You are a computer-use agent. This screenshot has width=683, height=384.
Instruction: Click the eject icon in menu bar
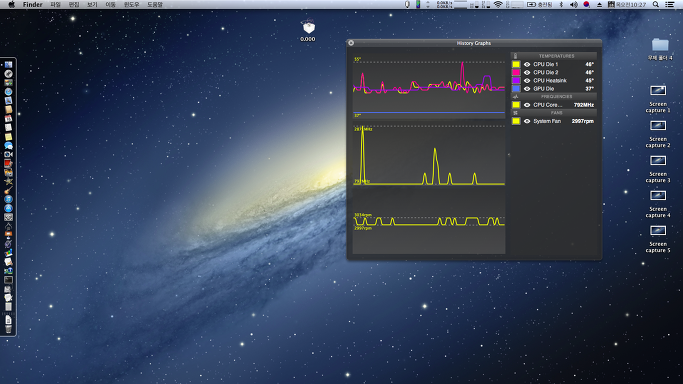[599, 4]
